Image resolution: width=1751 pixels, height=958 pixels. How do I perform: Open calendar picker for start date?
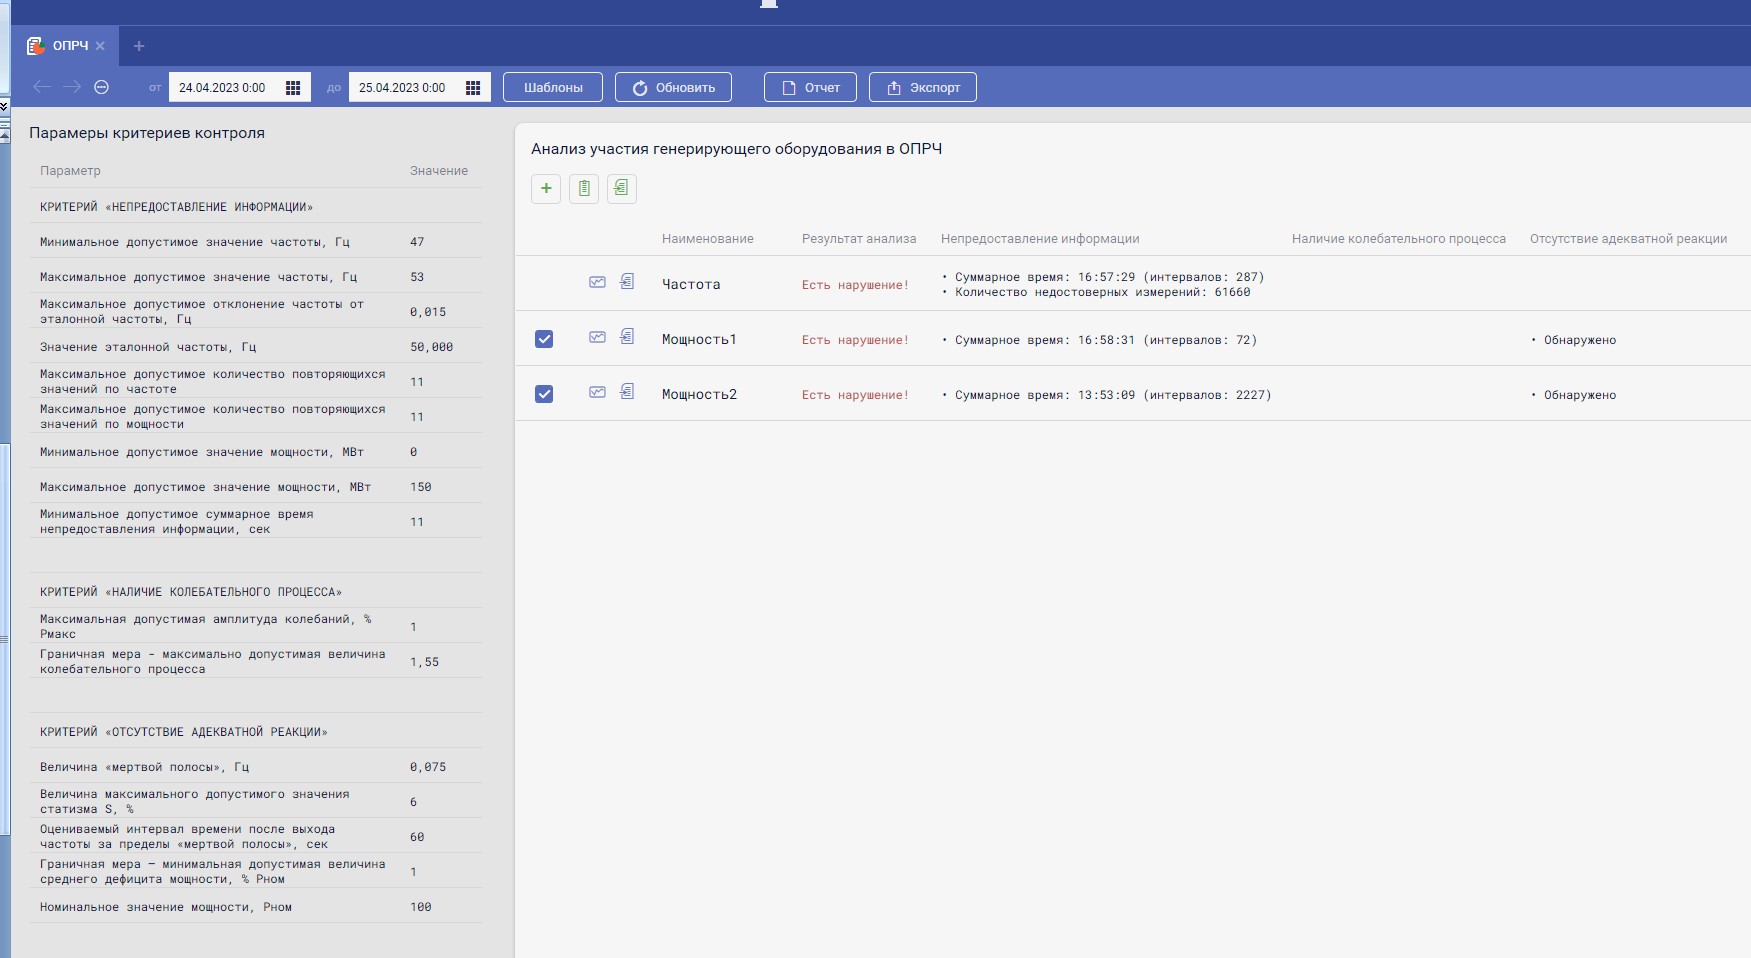pyautogui.click(x=293, y=88)
